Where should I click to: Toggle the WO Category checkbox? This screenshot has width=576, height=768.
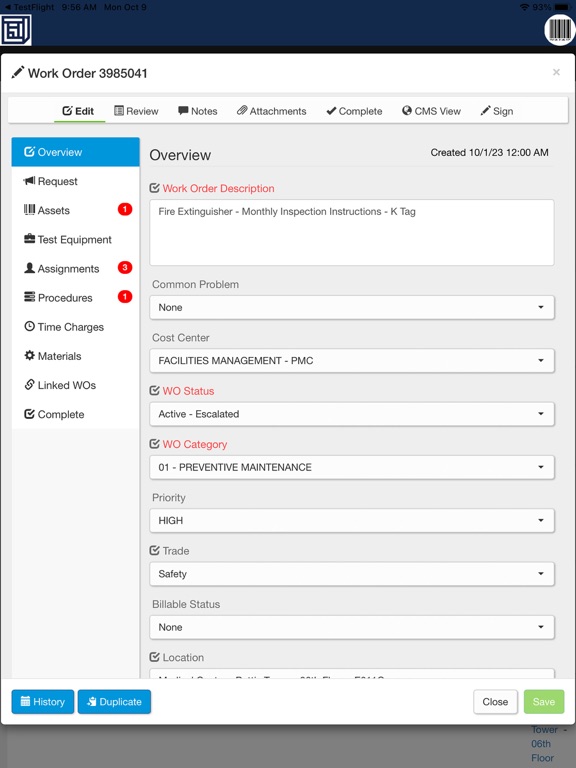point(155,444)
